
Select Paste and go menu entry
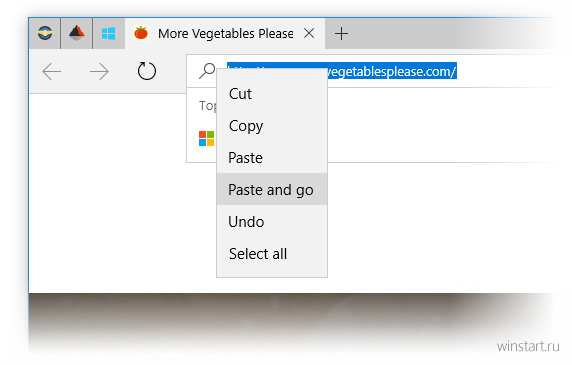pos(272,190)
